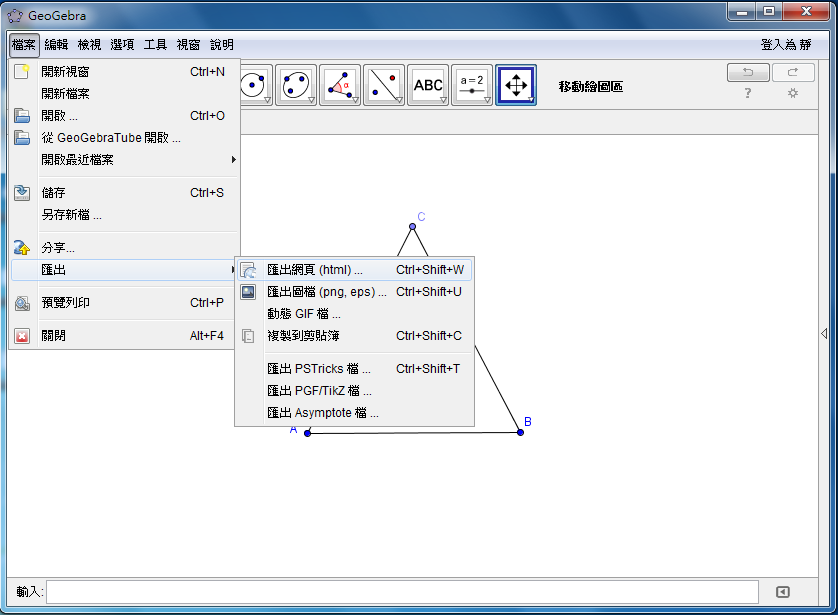Click the share upload icon
This screenshot has width=838, height=615.
(22, 248)
